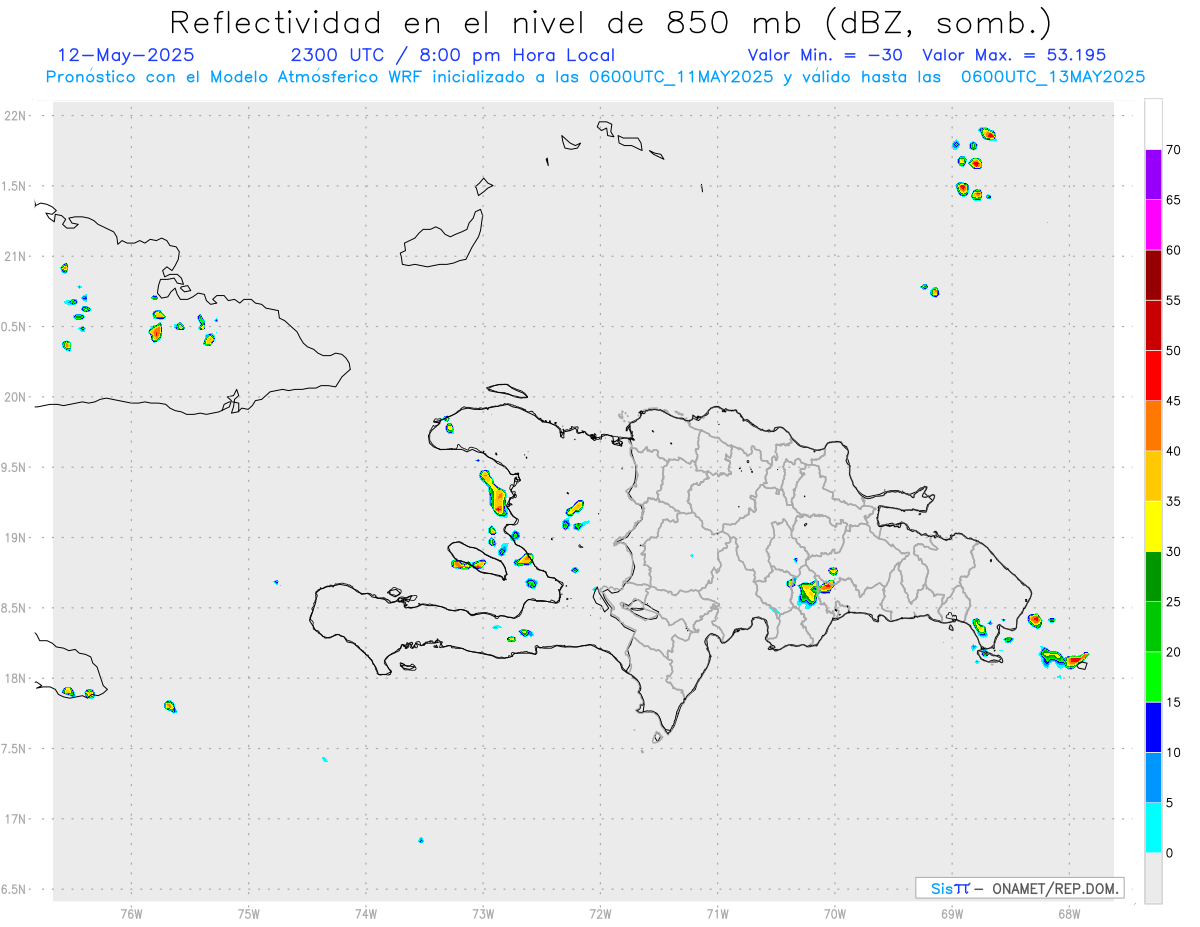
Task: Select the dark red 50–55 dBZ legend band
Action: tap(1153, 326)
